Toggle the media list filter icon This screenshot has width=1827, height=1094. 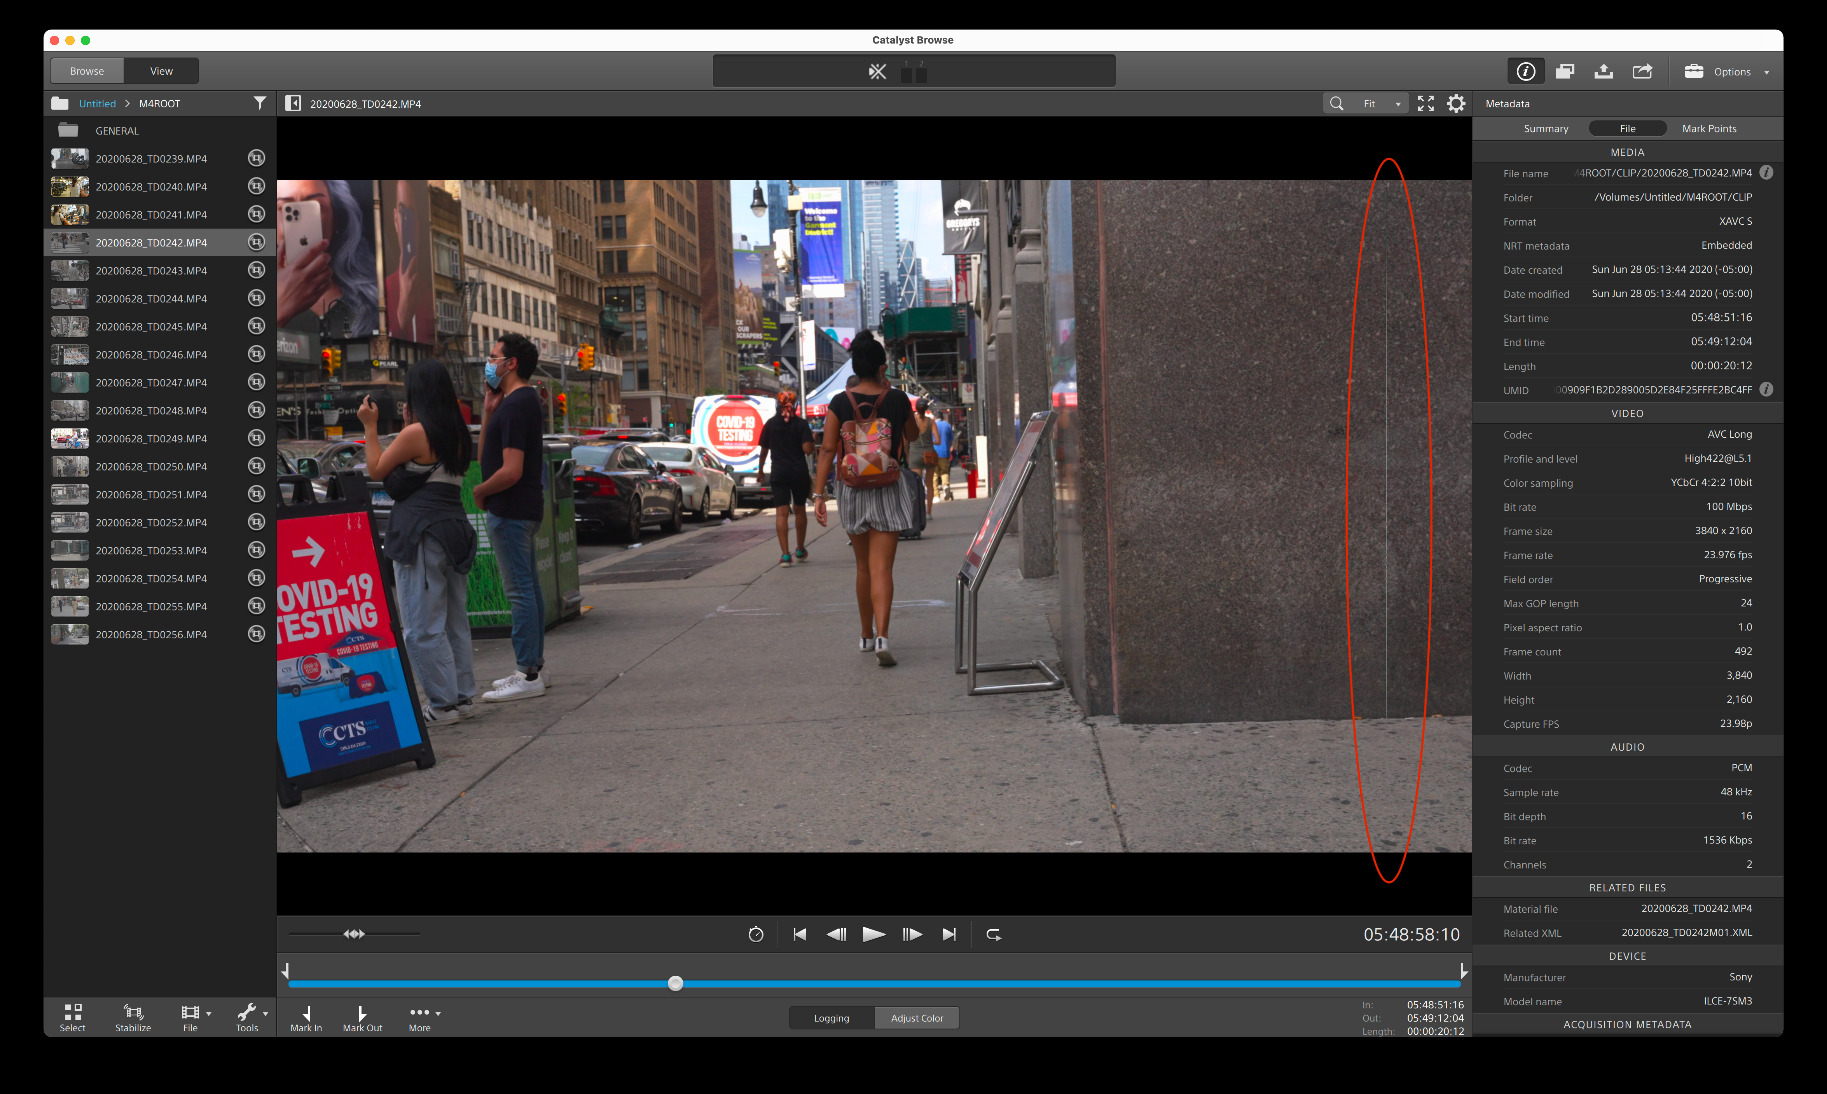coord(260,103)
